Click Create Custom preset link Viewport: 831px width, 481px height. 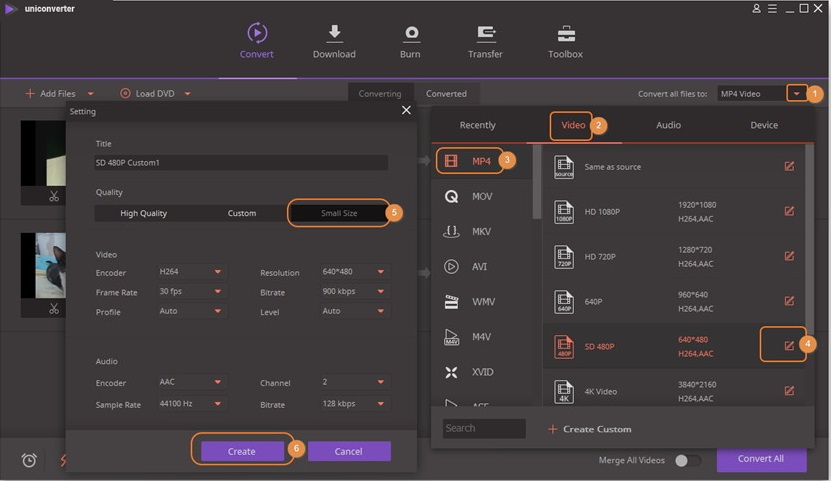[589, 429]
